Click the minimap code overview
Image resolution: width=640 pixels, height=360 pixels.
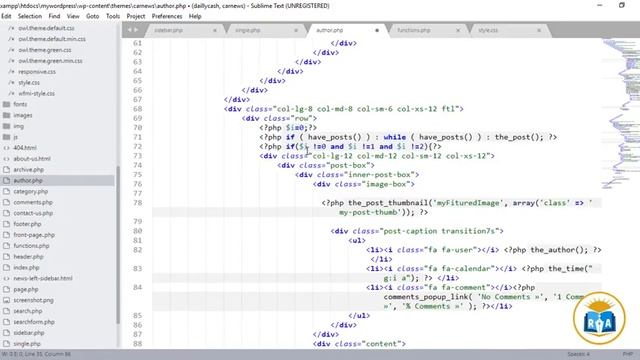621,114
